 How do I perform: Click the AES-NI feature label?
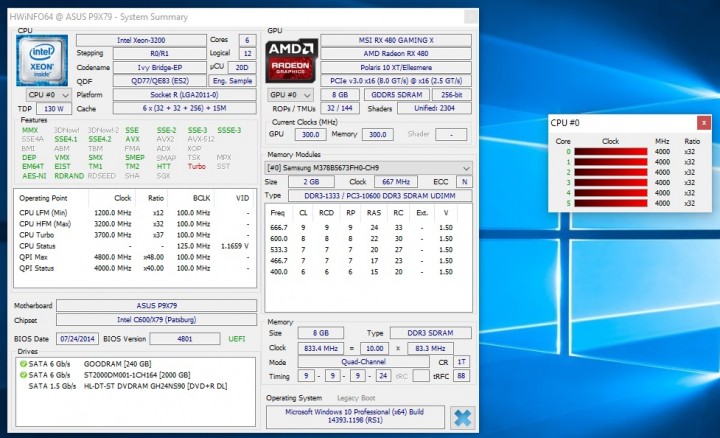34,176
